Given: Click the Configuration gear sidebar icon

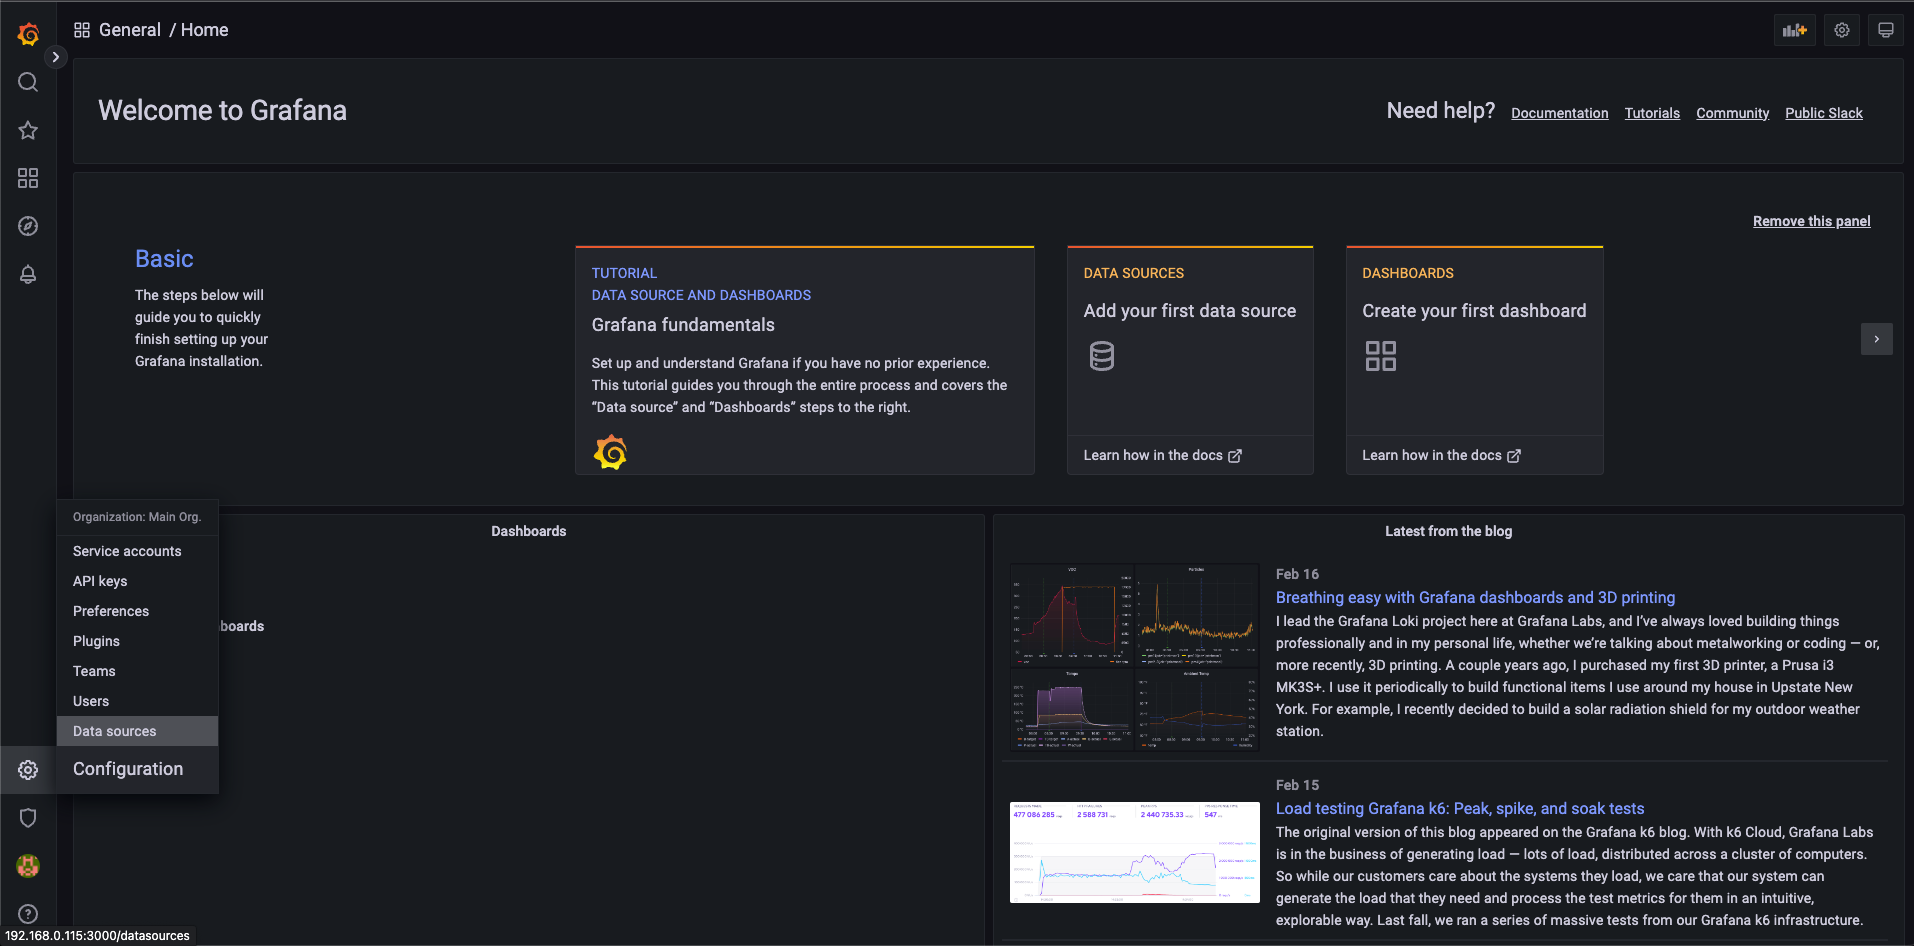Looking at the screenshot, I should tap(28, 770).
